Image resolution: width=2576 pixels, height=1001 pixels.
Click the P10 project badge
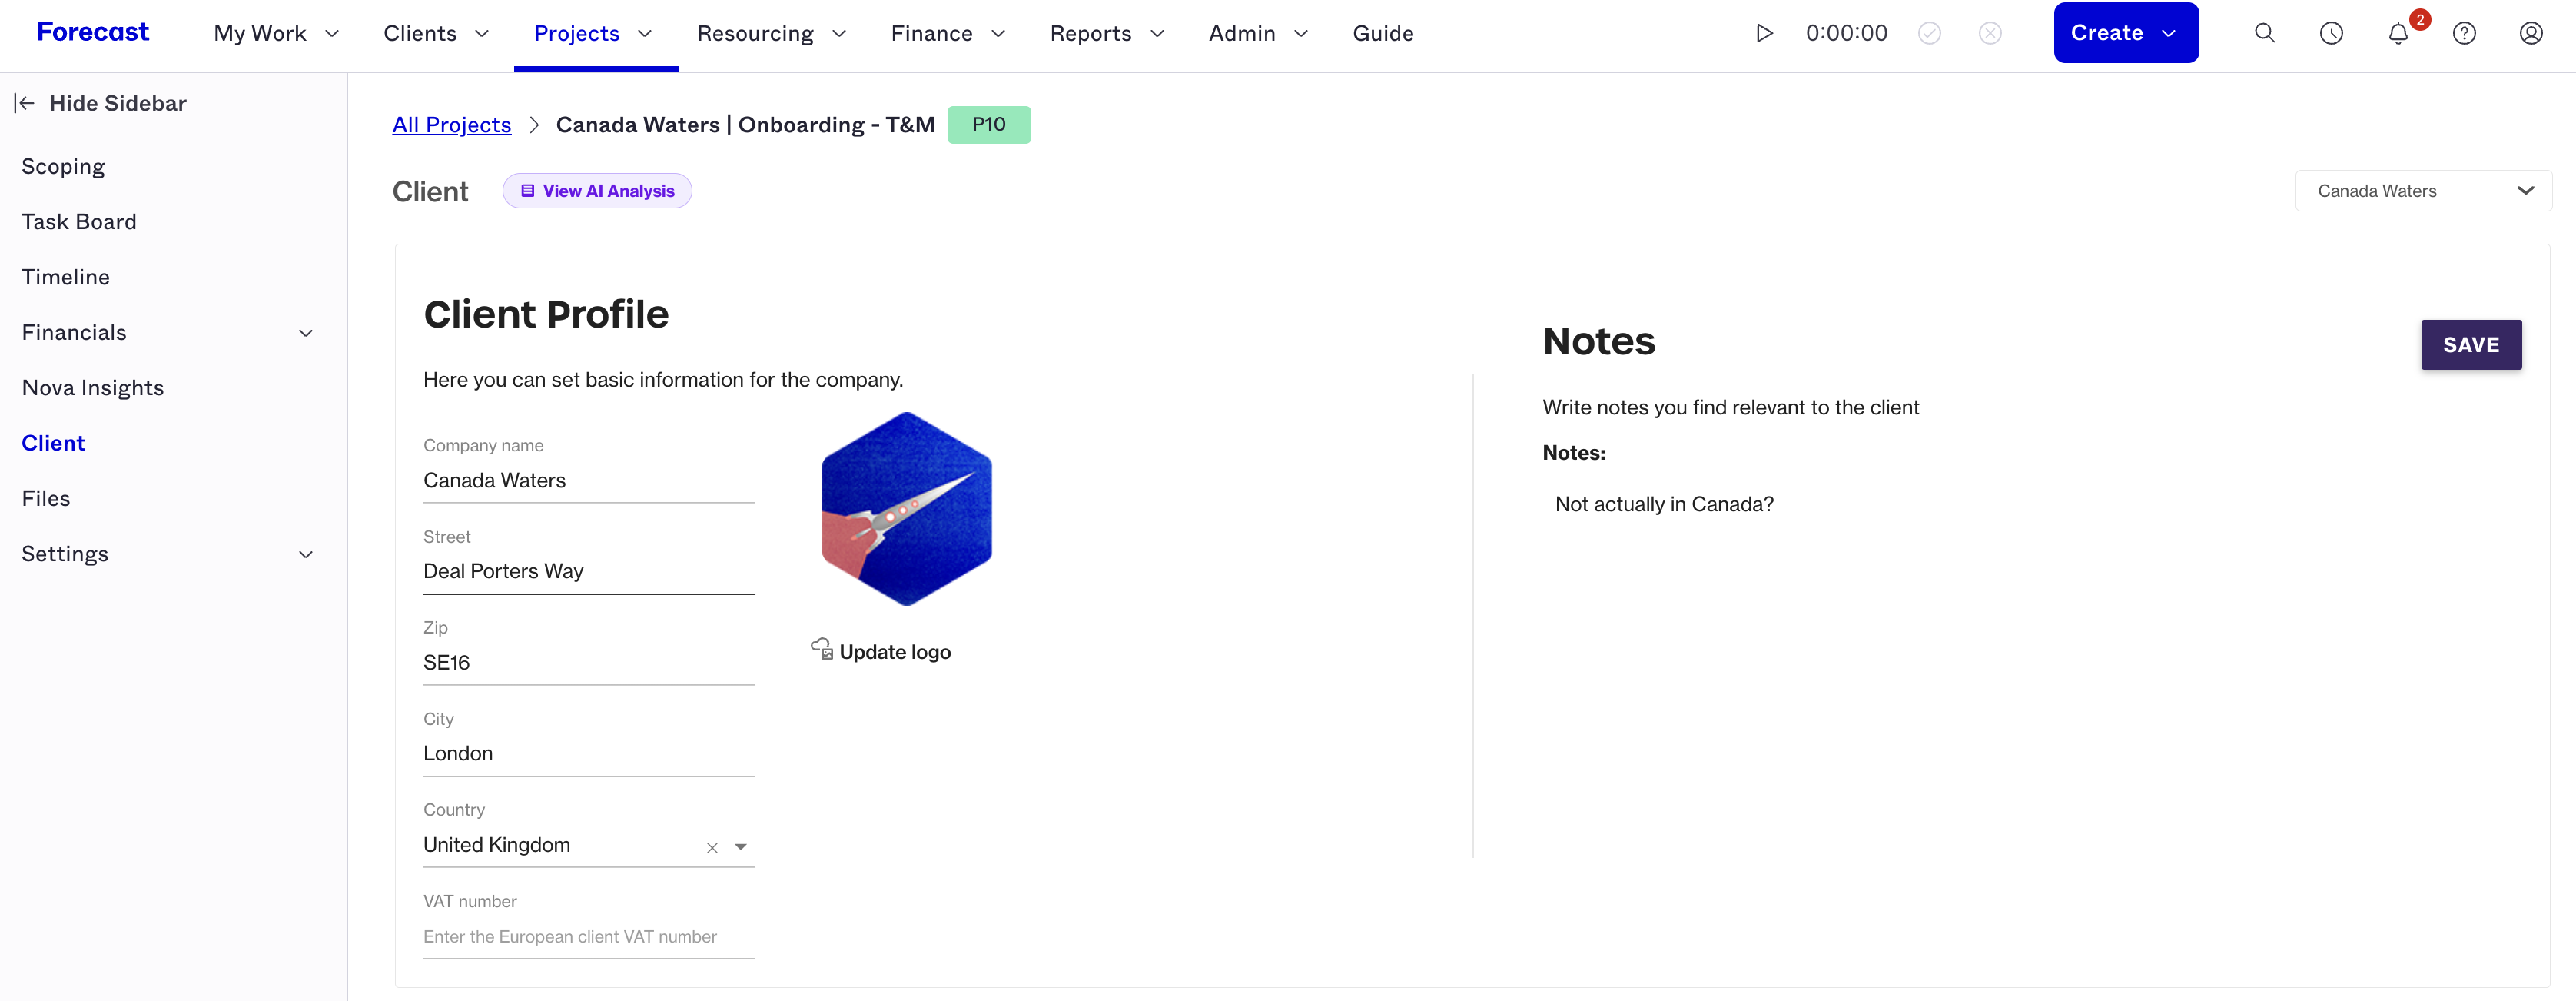coord(989,125)
